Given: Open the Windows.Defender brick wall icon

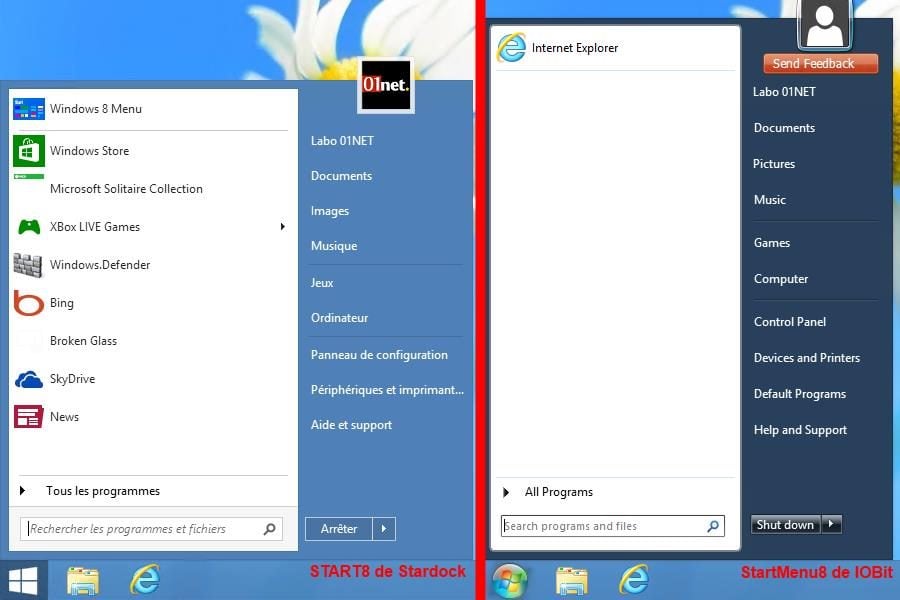Looking at the screenshot, I should (x=28, y=265).
